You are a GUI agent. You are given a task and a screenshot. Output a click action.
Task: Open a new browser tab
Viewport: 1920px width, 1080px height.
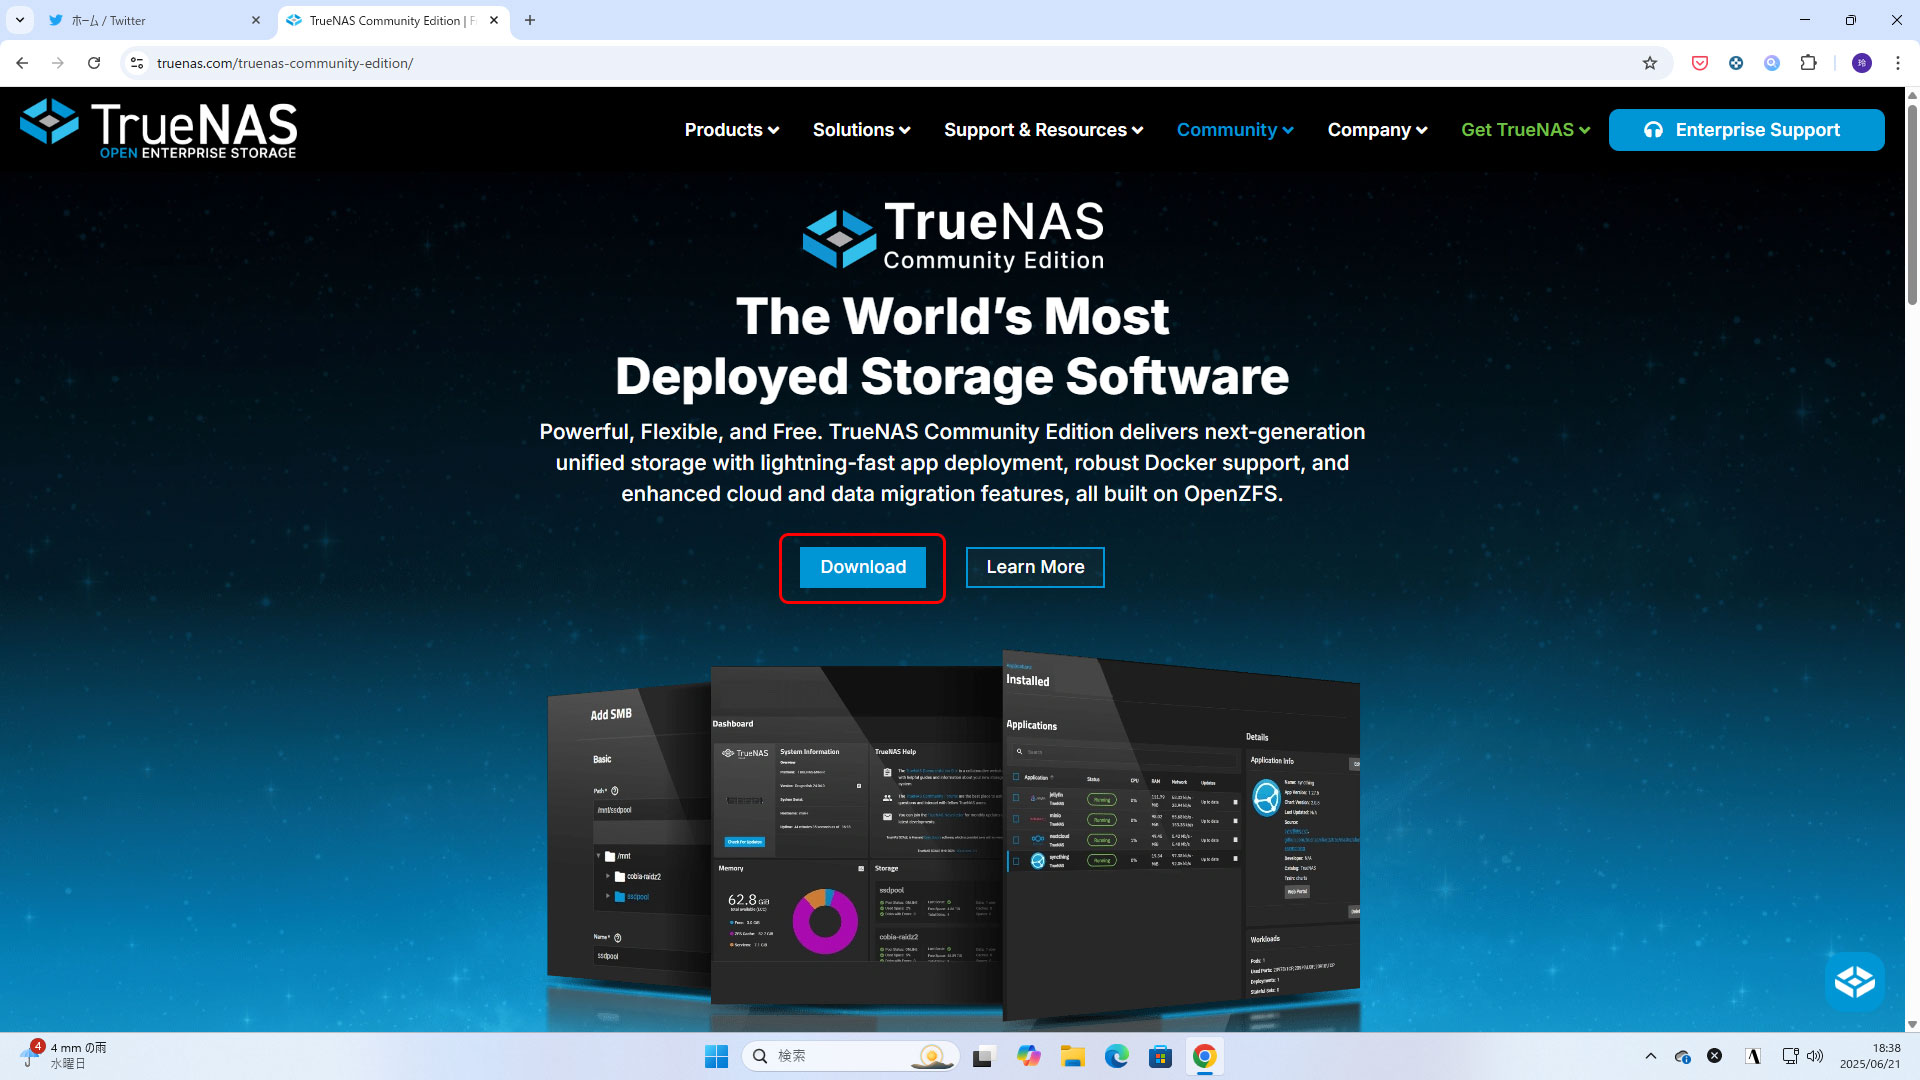tap(530, 20)
